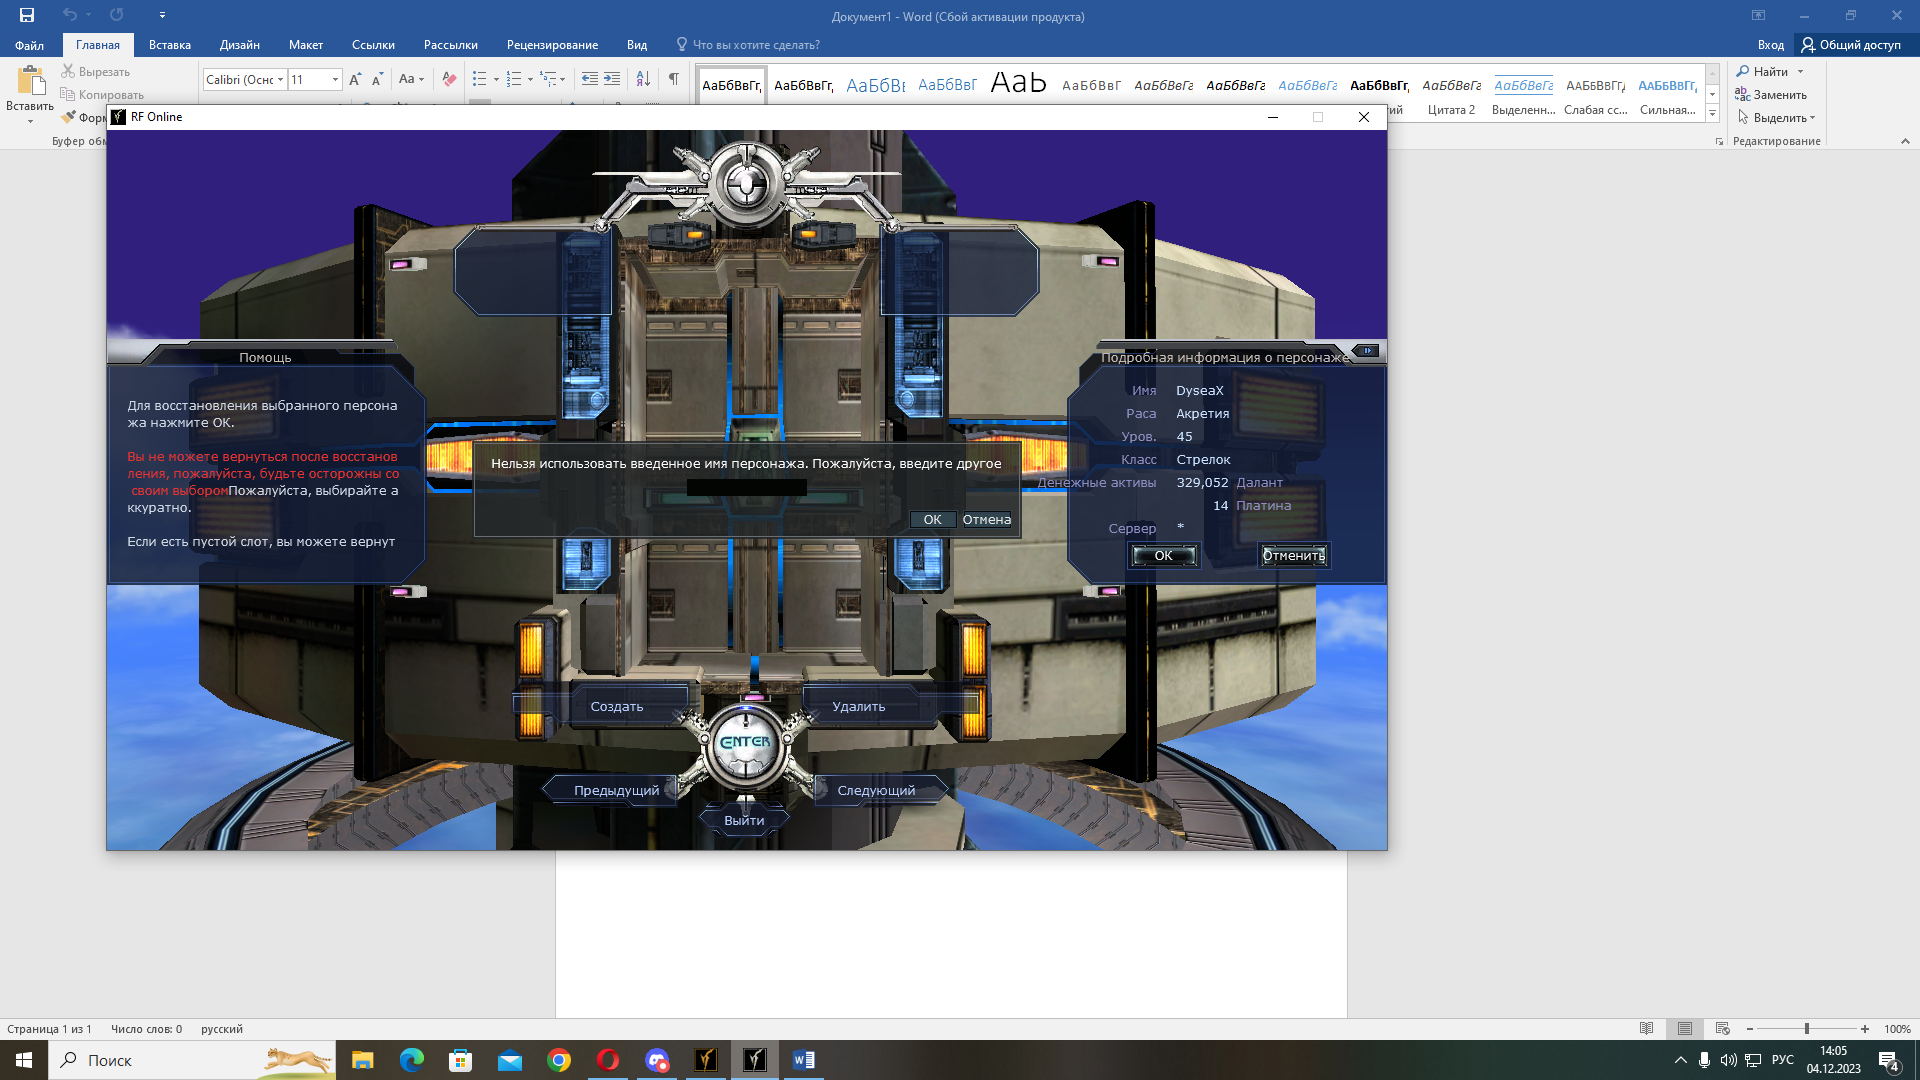Click OK in the character name error dialog
Viewport: 1920px width, 1080px height.
click(932, 520)
